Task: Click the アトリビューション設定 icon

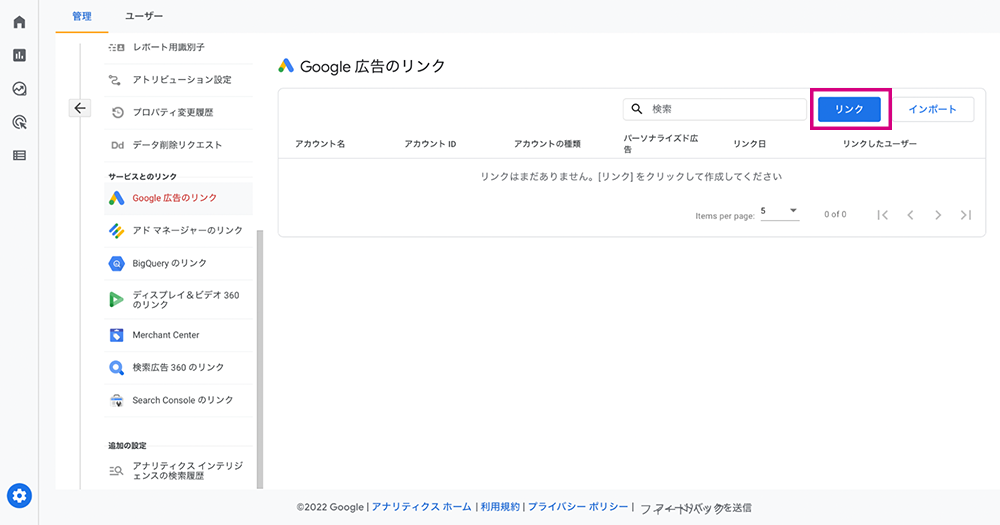Action: click(115, 80)
